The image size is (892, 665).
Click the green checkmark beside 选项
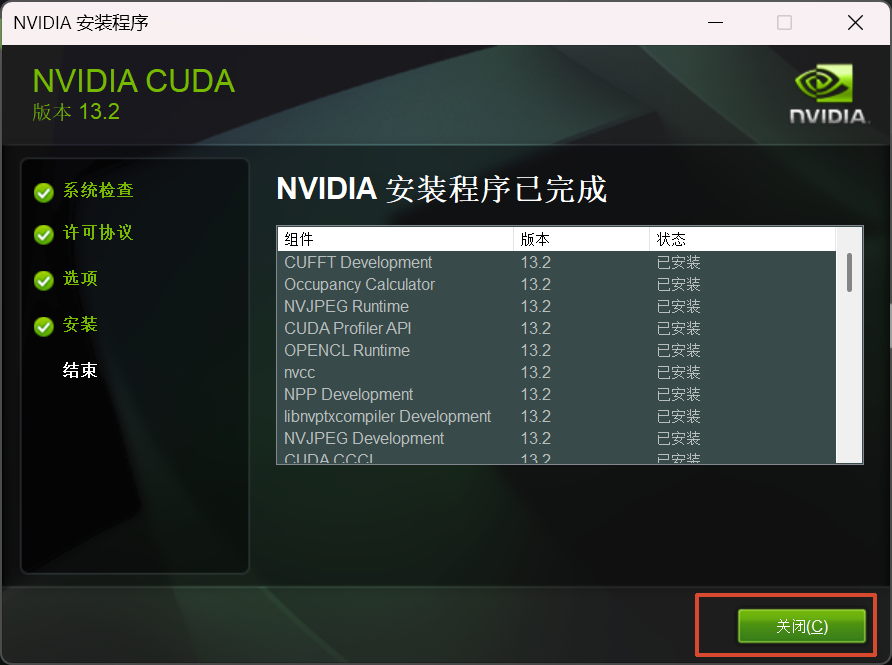pos(43,280)
